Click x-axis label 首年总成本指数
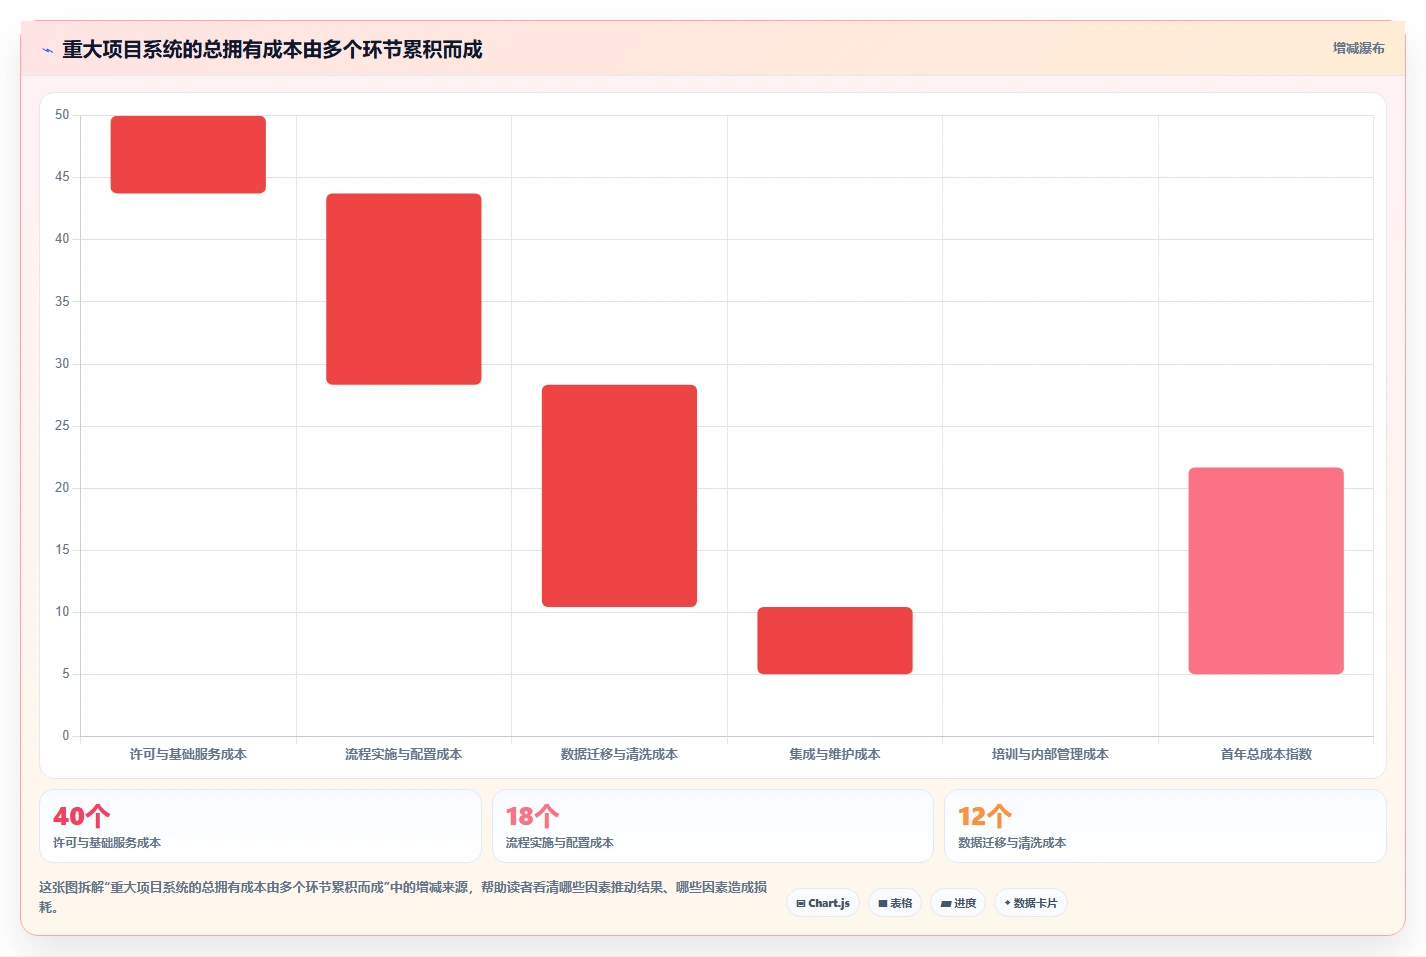Screen dimensions: 1426x957 (1266, 754)
